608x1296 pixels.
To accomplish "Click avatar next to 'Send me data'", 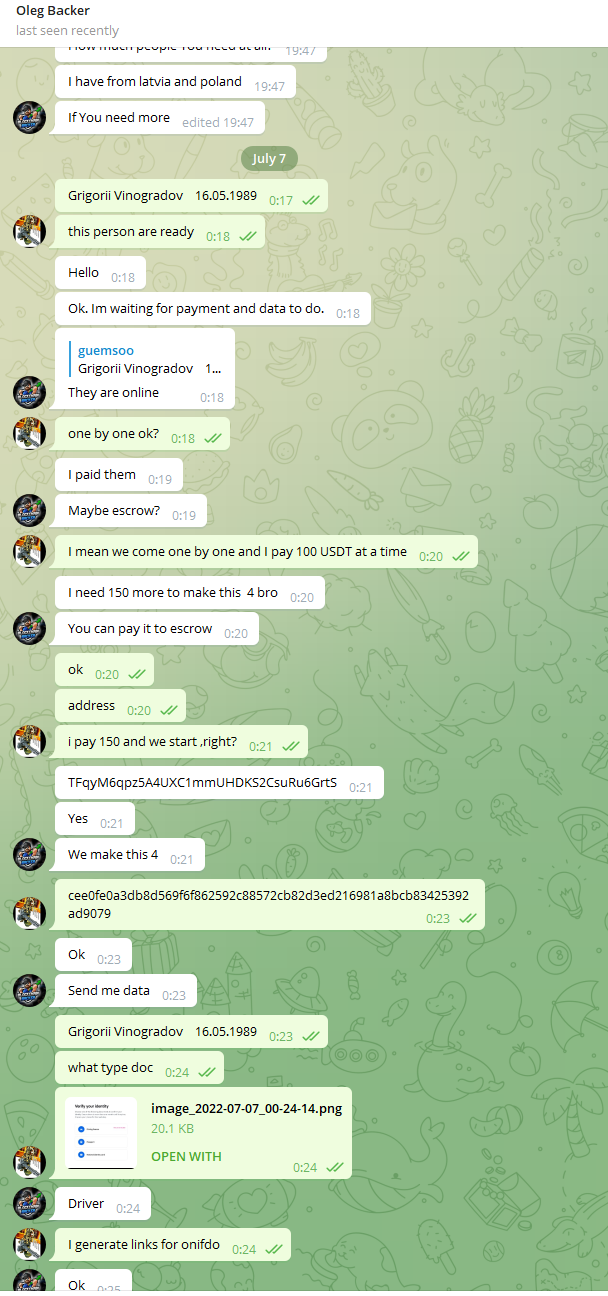I will pos(29,991).
